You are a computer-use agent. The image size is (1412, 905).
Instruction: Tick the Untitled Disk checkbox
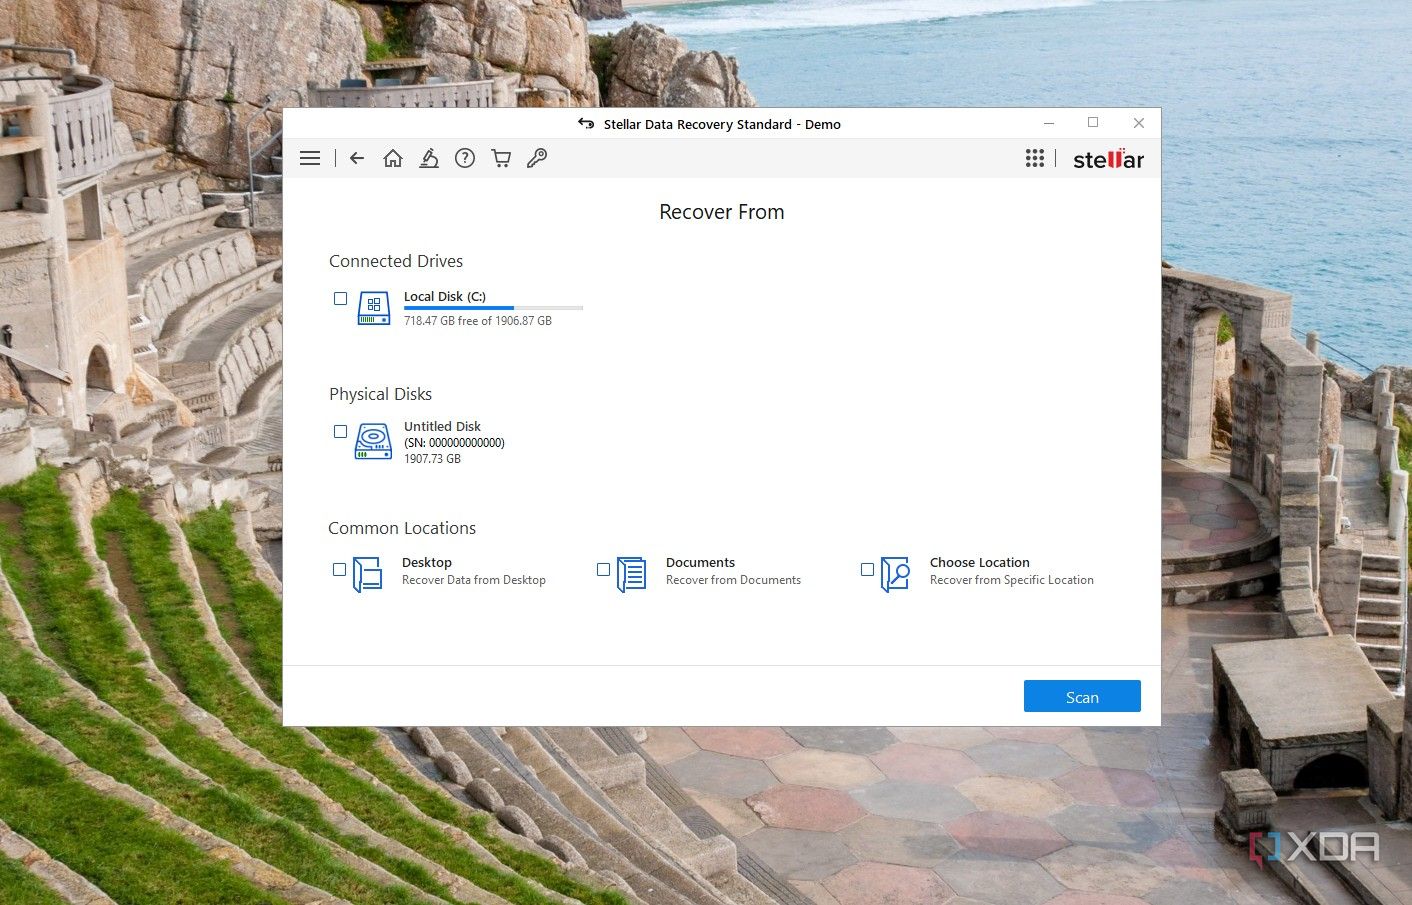340,431
